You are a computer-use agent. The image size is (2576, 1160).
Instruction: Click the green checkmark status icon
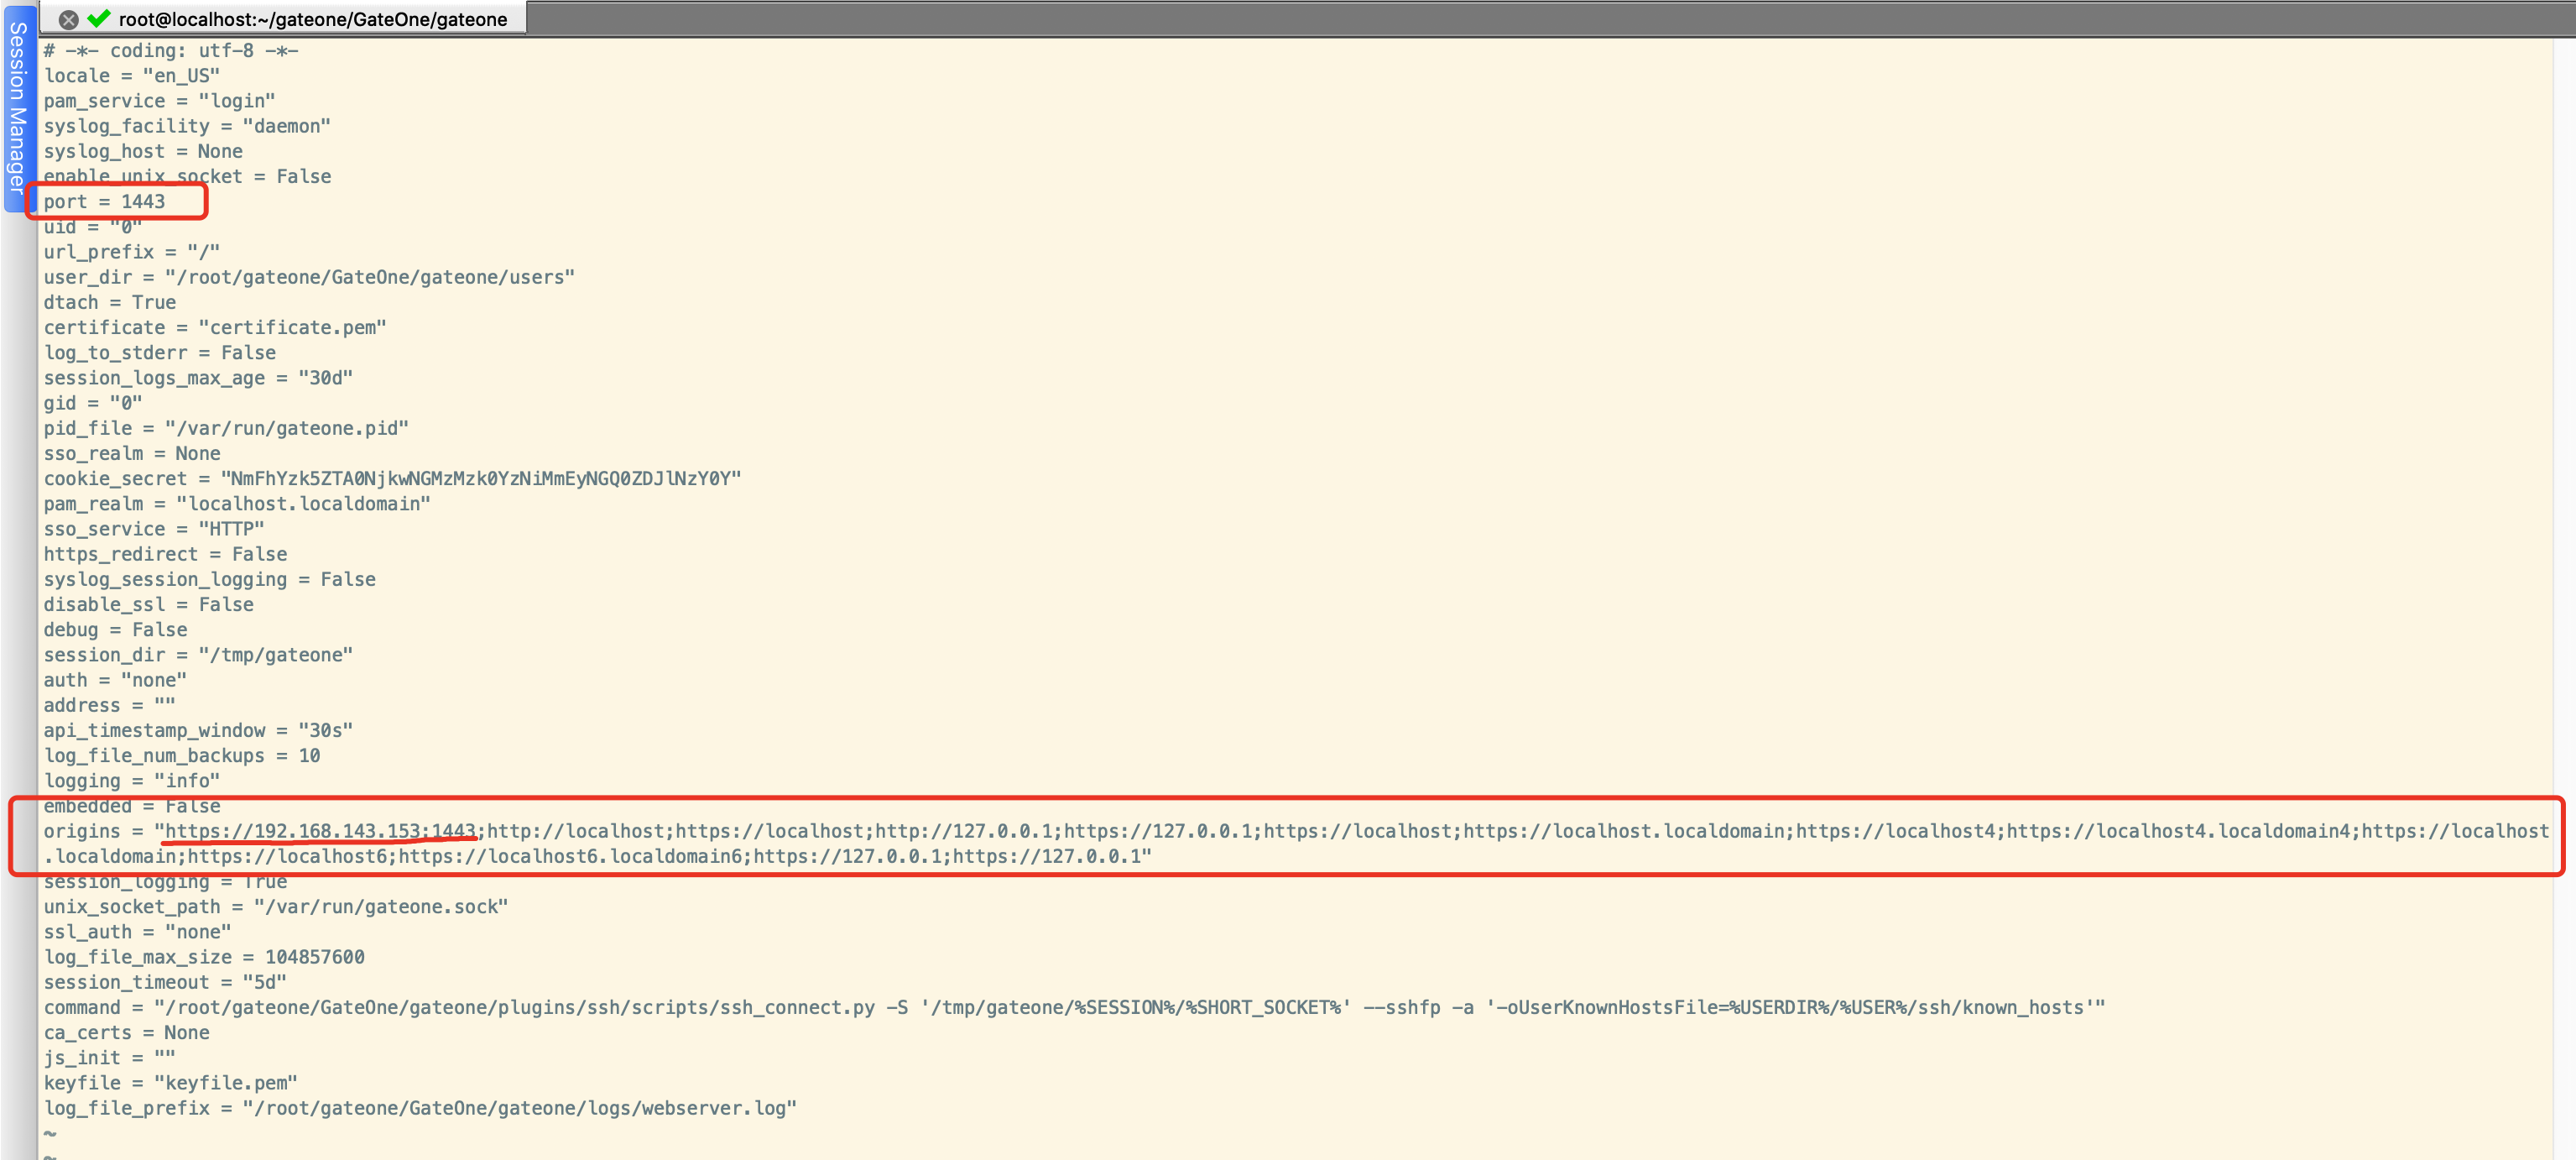point(99,18)
